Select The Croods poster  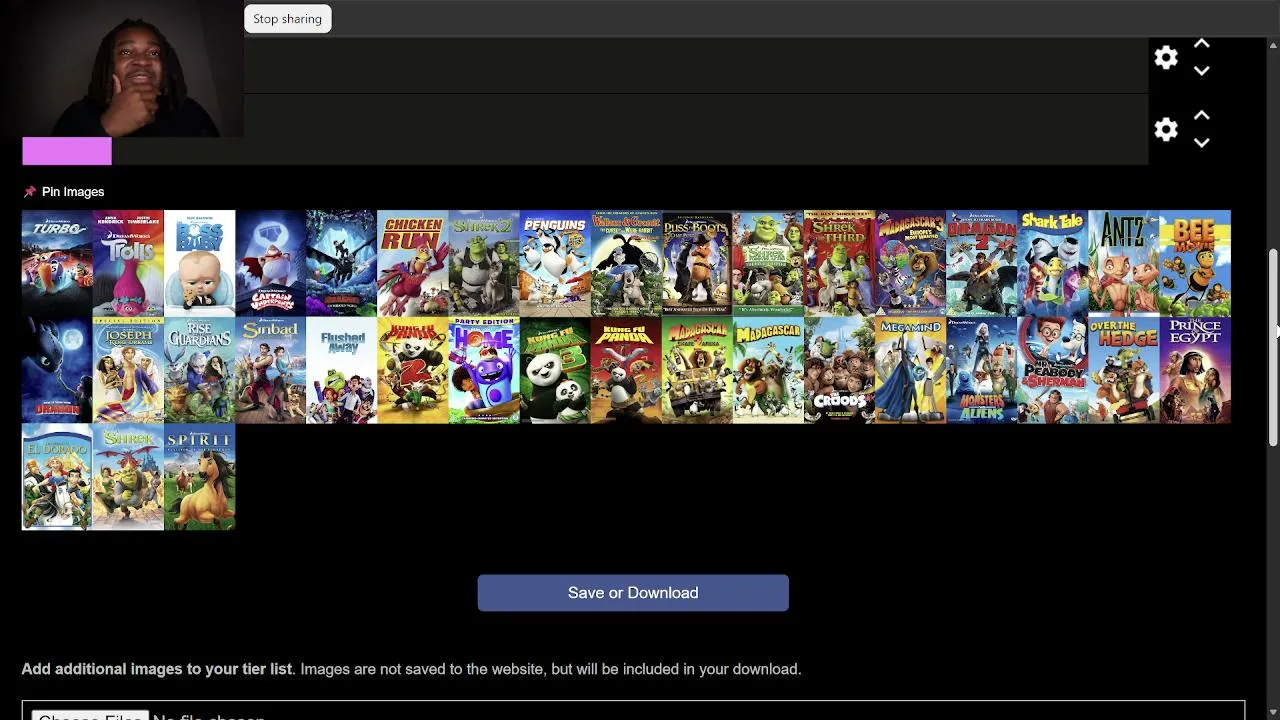click(x=838, y=370)
